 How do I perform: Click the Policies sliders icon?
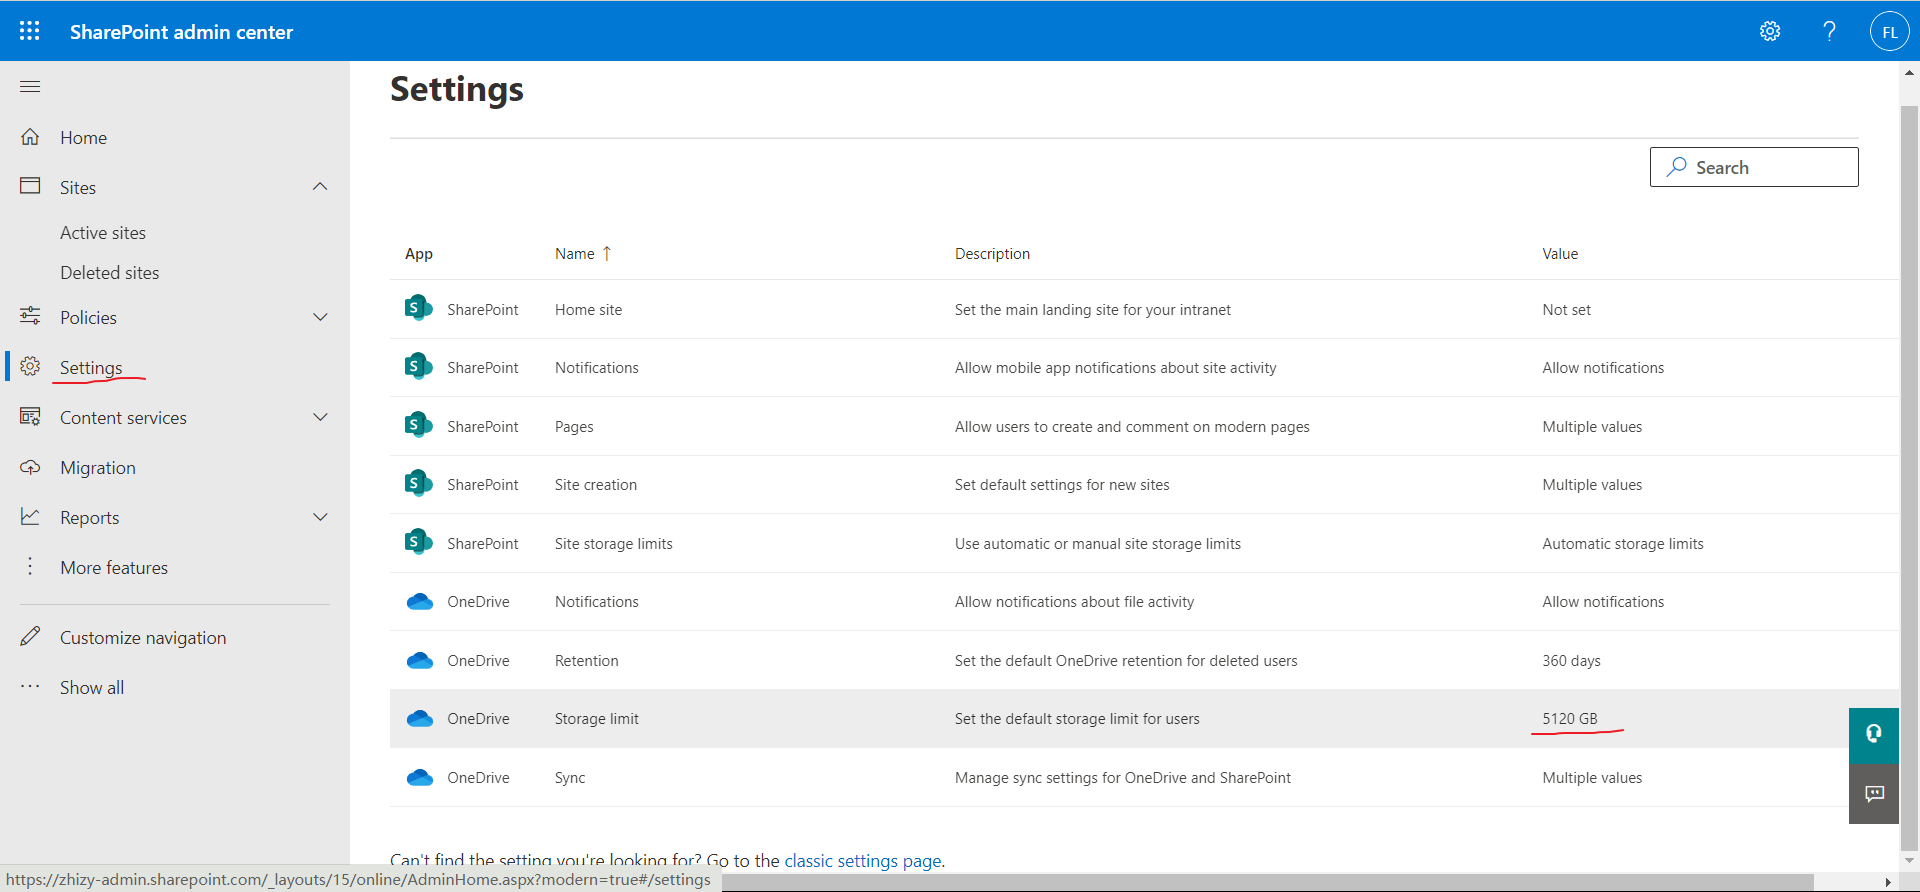(x=30, y=316)
